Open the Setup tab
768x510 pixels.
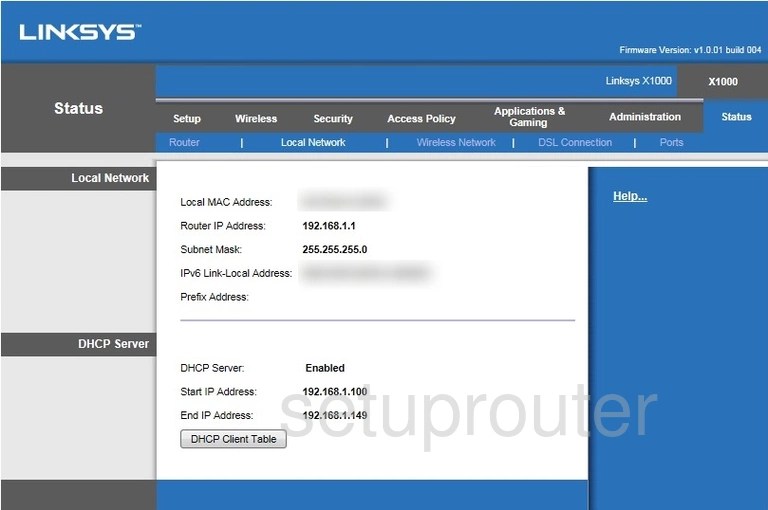[187, 119]
